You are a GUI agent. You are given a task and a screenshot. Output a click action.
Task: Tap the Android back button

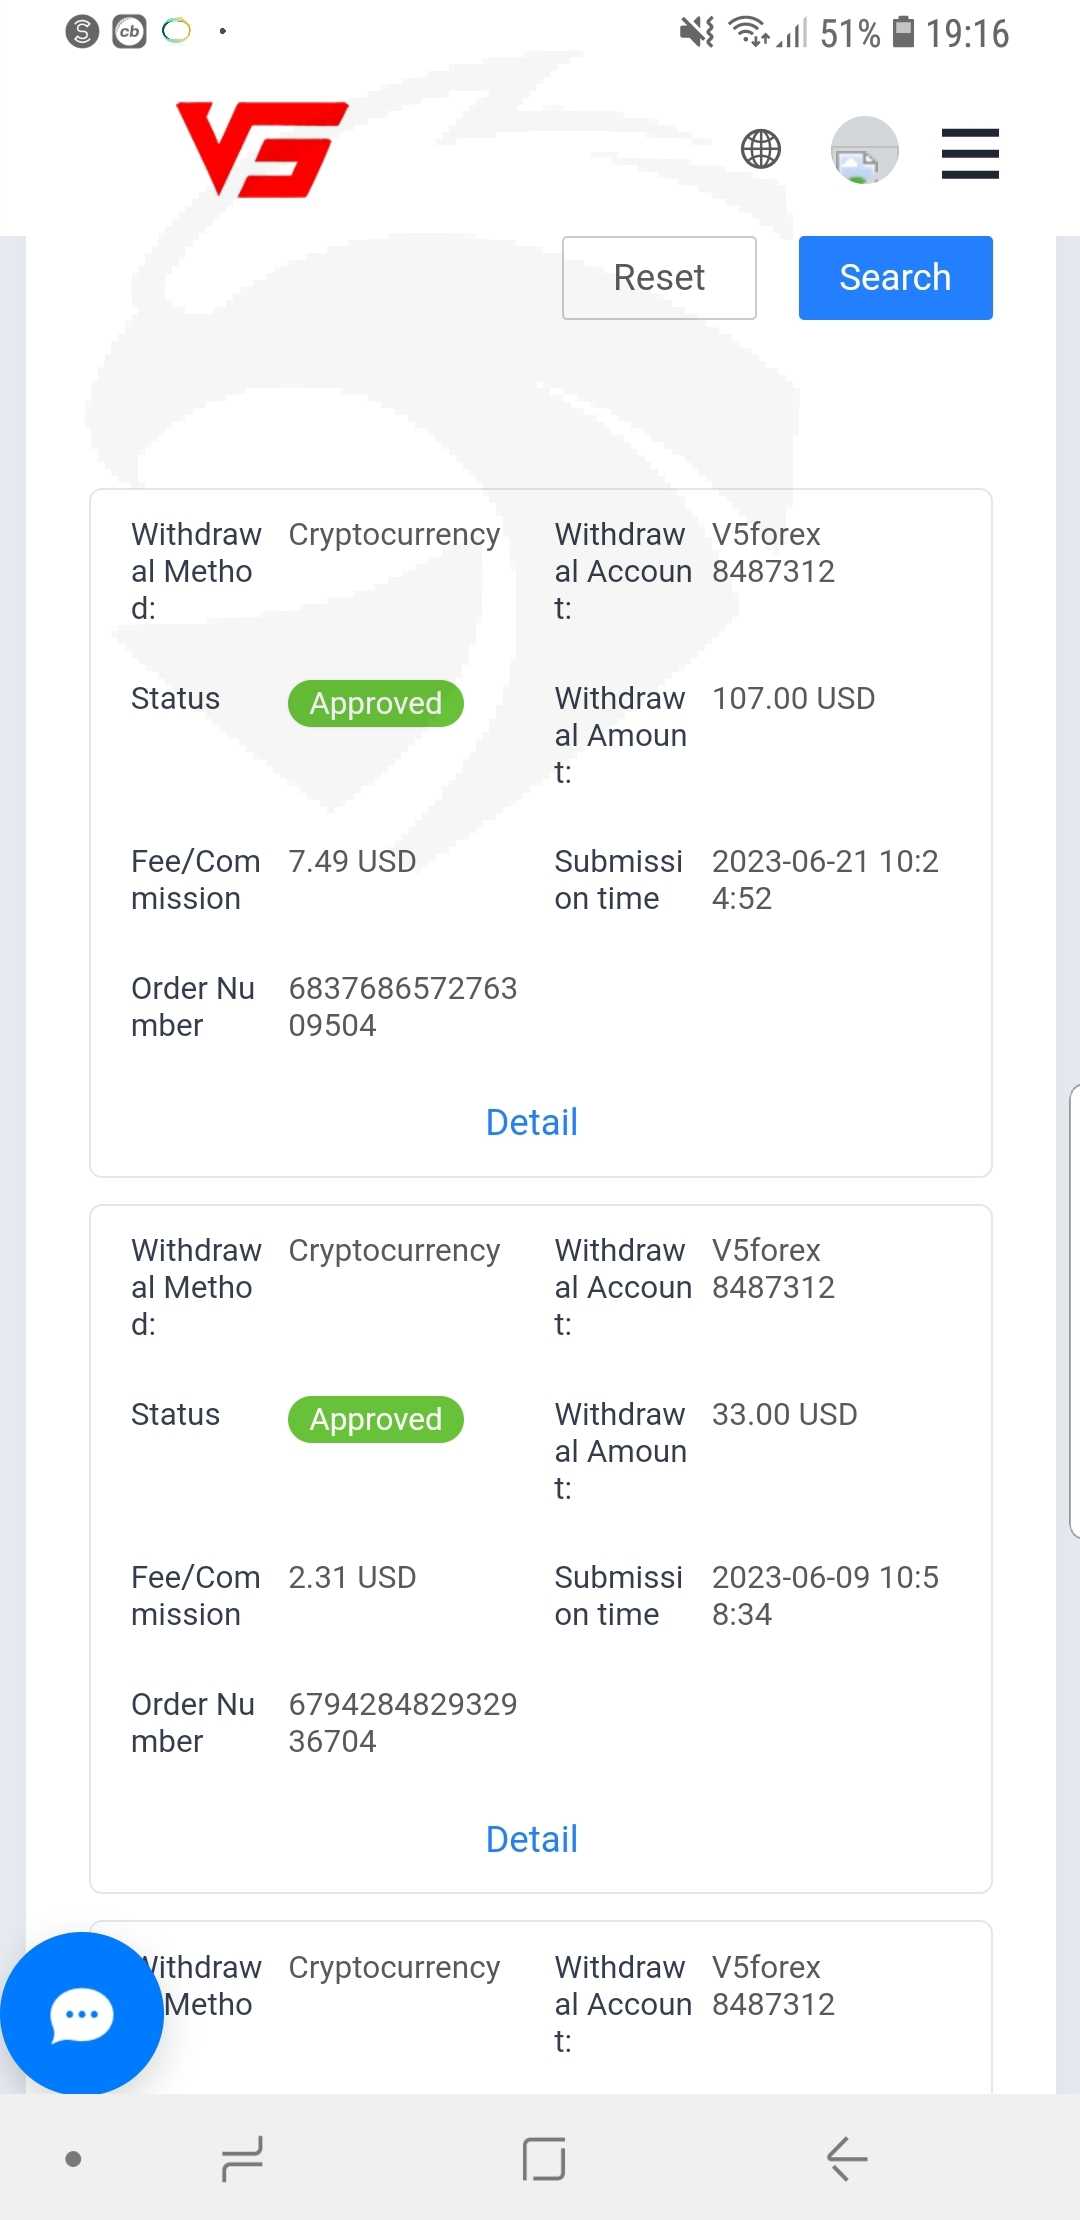(x=846, y=2158)
